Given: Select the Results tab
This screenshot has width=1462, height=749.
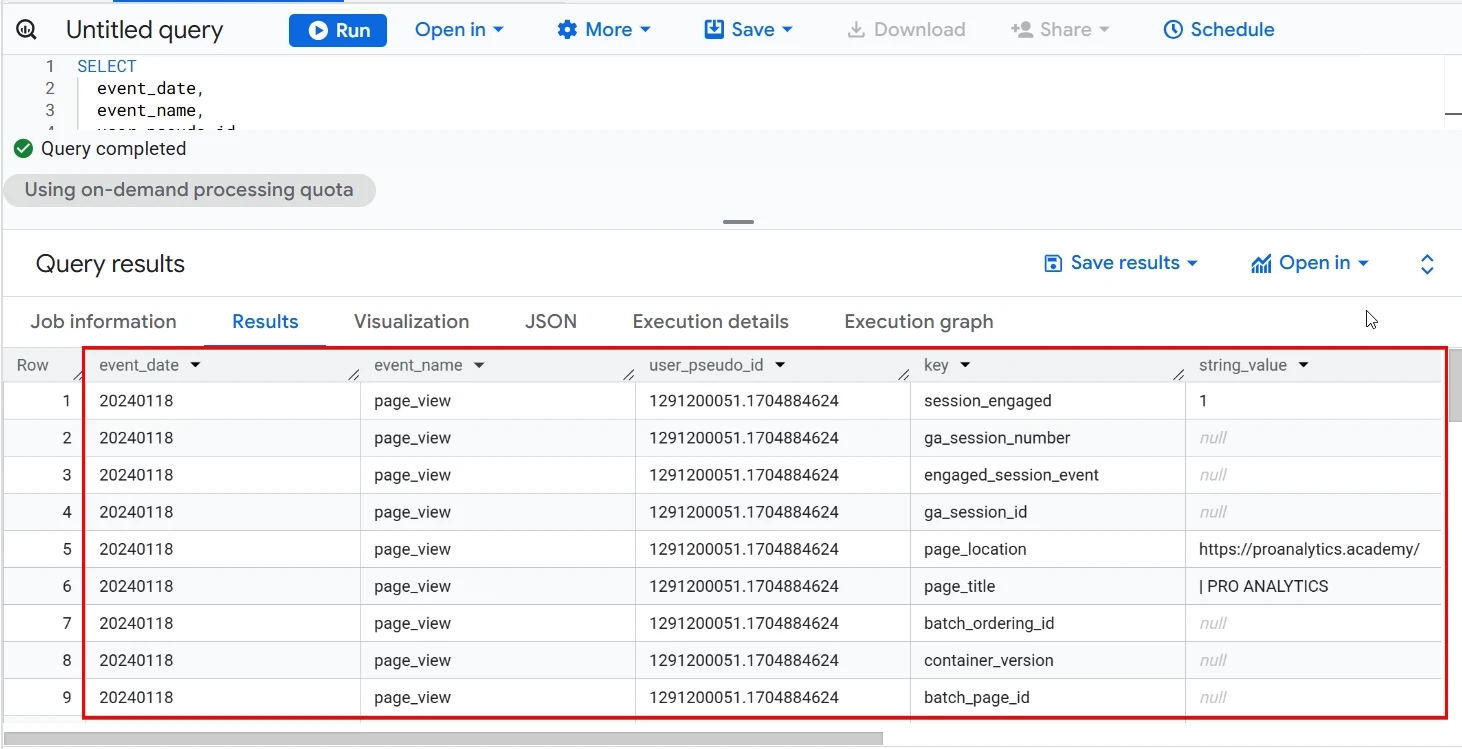Looking at the screenshot, I should coord(265,322).
